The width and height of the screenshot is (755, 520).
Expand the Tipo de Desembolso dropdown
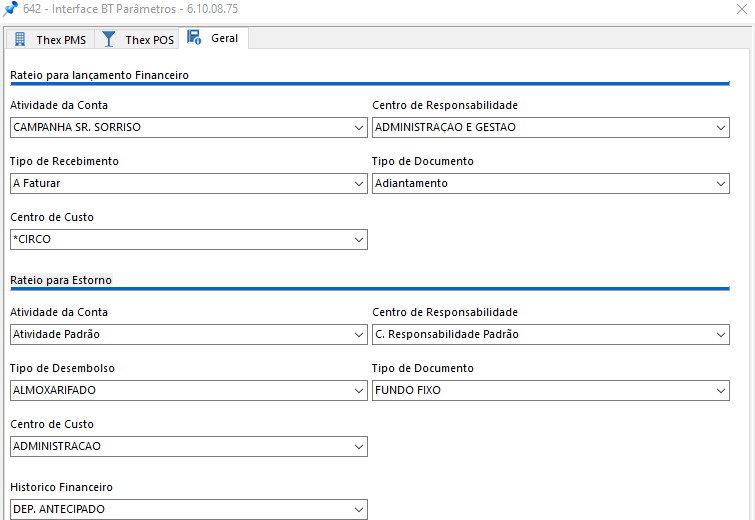coord(359,391)
